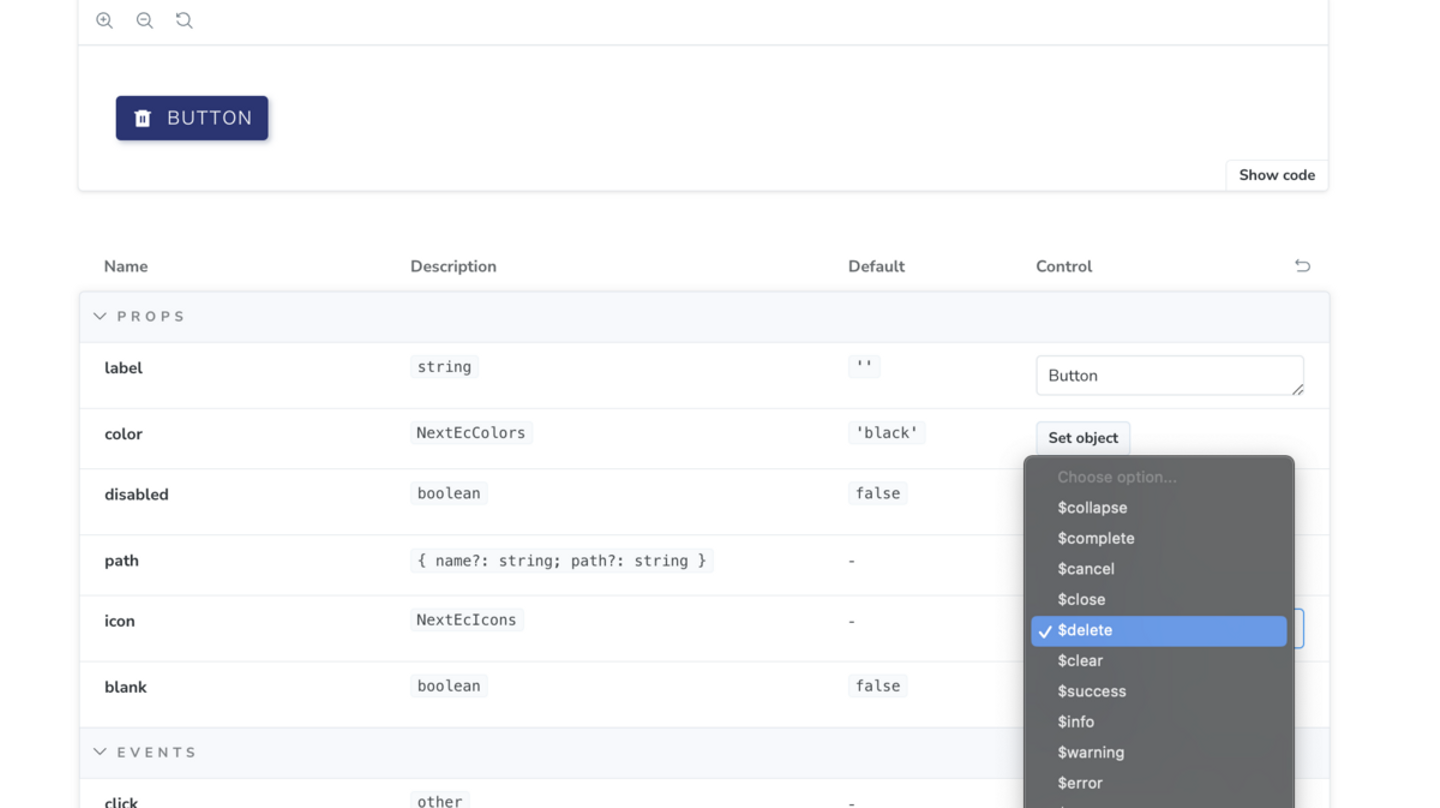
Task: Collapse the EVENTS section
Action: [100, 752]
